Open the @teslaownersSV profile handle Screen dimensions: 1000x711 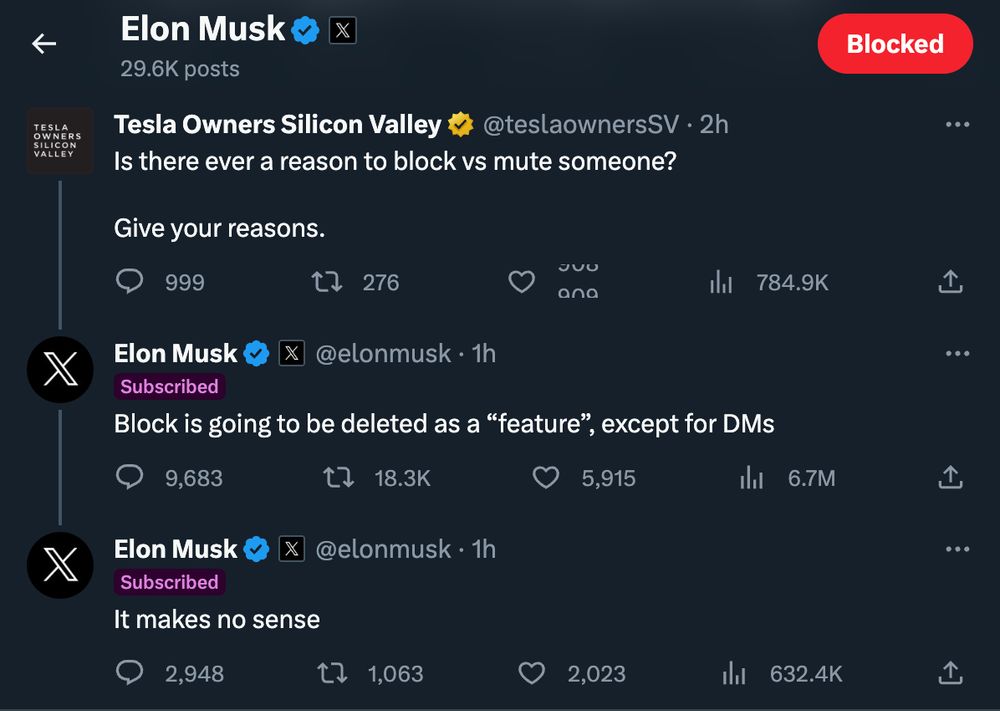(x=581, y=125)
